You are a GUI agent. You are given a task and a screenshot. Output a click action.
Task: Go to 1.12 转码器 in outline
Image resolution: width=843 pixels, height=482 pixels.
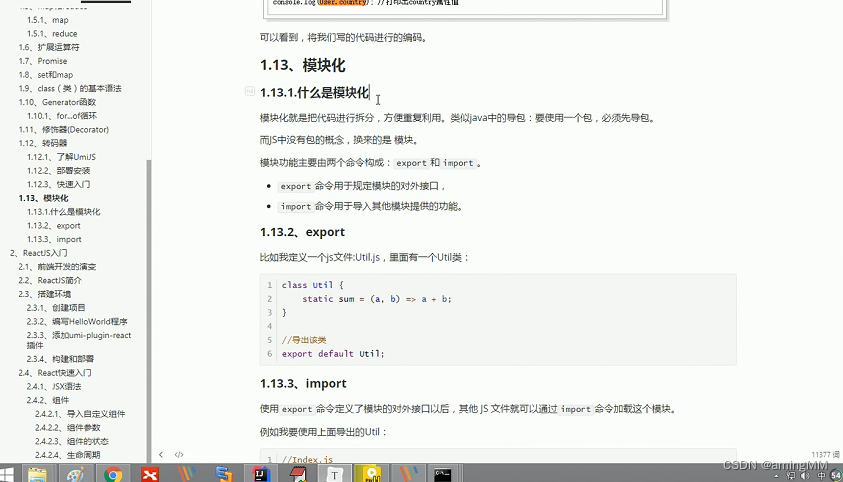42,143
